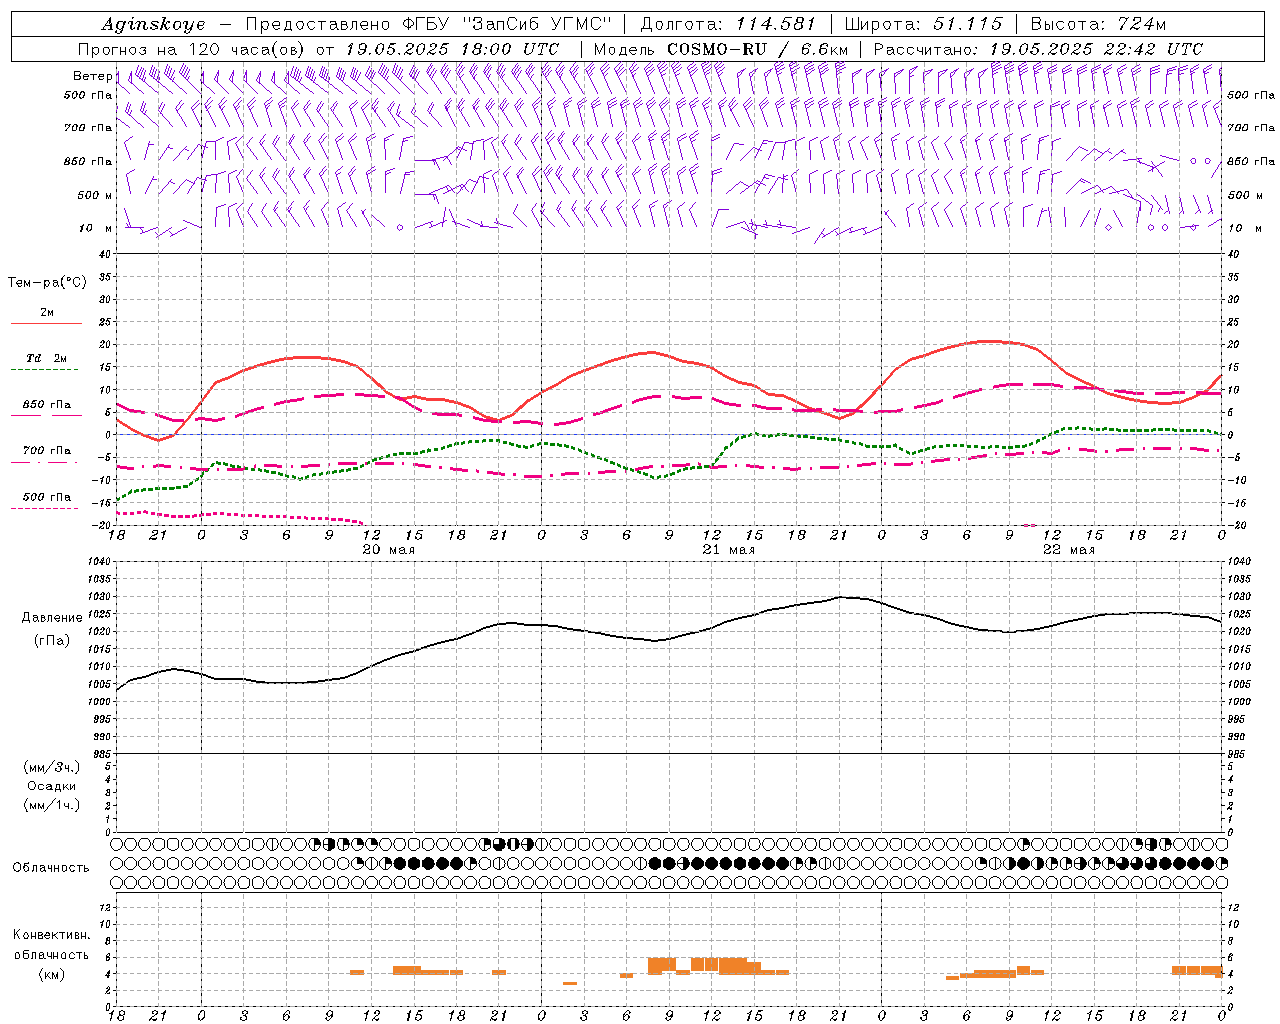This screenshot has height=1024, width=1280.
Task: Click "Рассчитано: 19.05.2025 22:42 UTC" timestamp
Action: 1038,49
